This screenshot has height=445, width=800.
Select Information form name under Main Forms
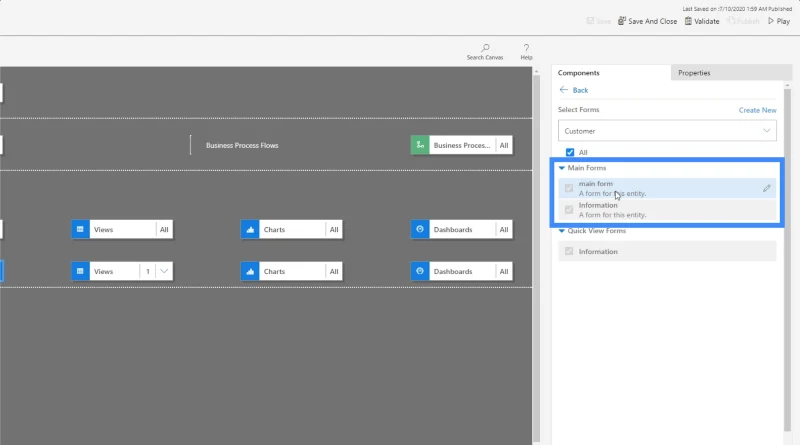[x=597, y=205]
